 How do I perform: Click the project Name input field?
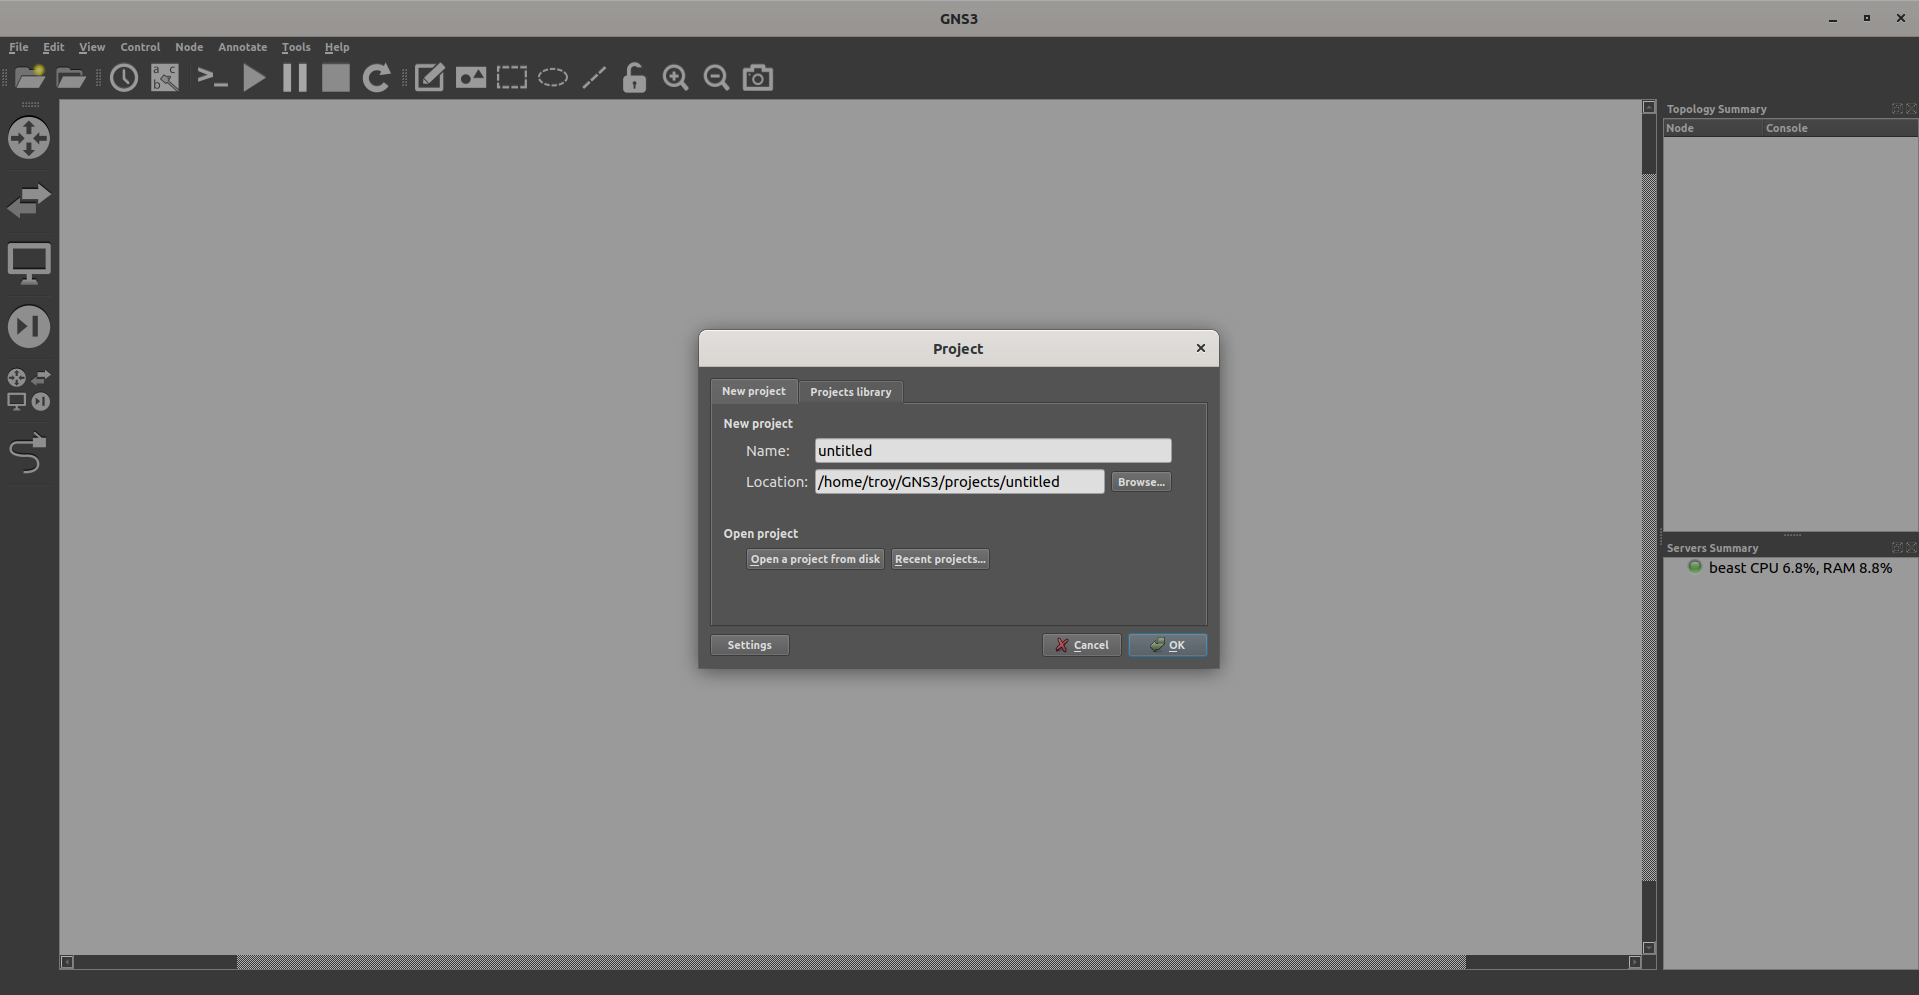(993, 451)
